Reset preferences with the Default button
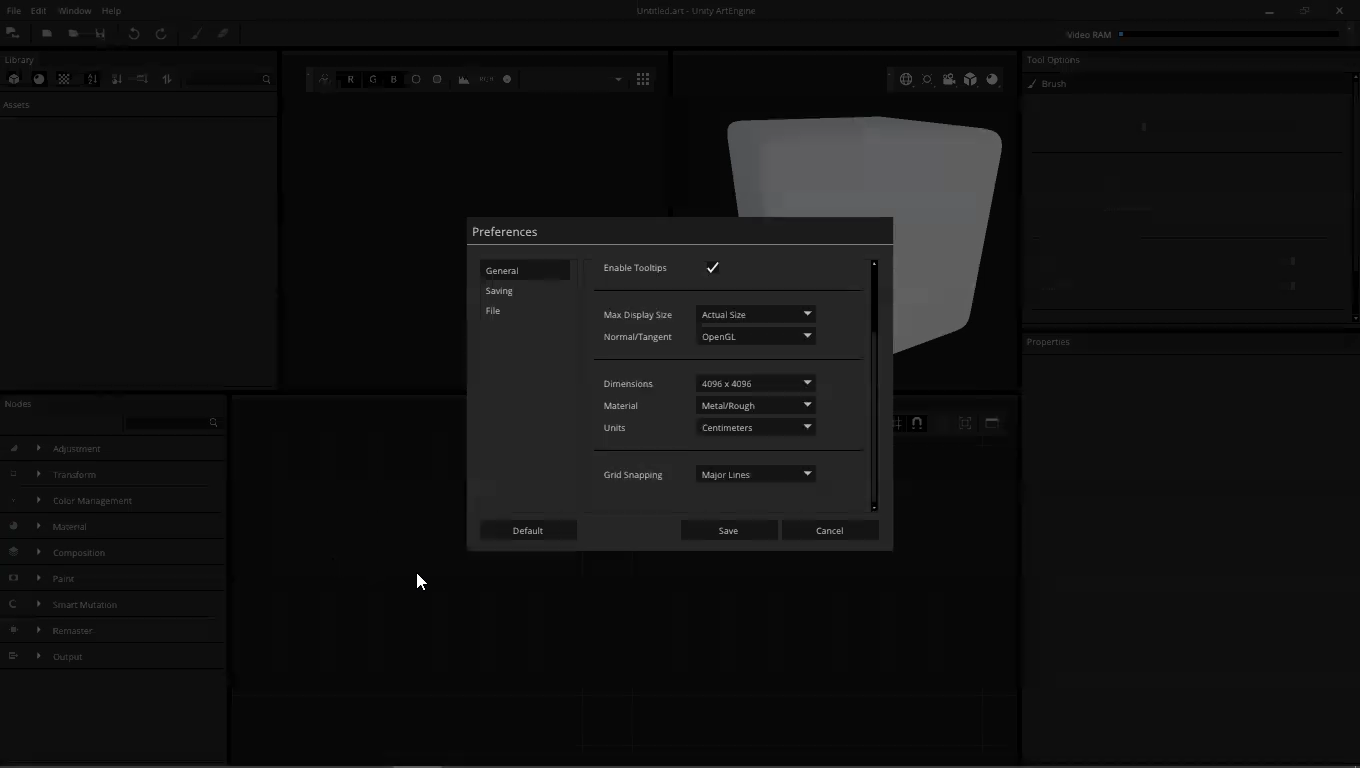Image resolution: width=1360 pixels, height=768 pixels. [x=528, y=531]
